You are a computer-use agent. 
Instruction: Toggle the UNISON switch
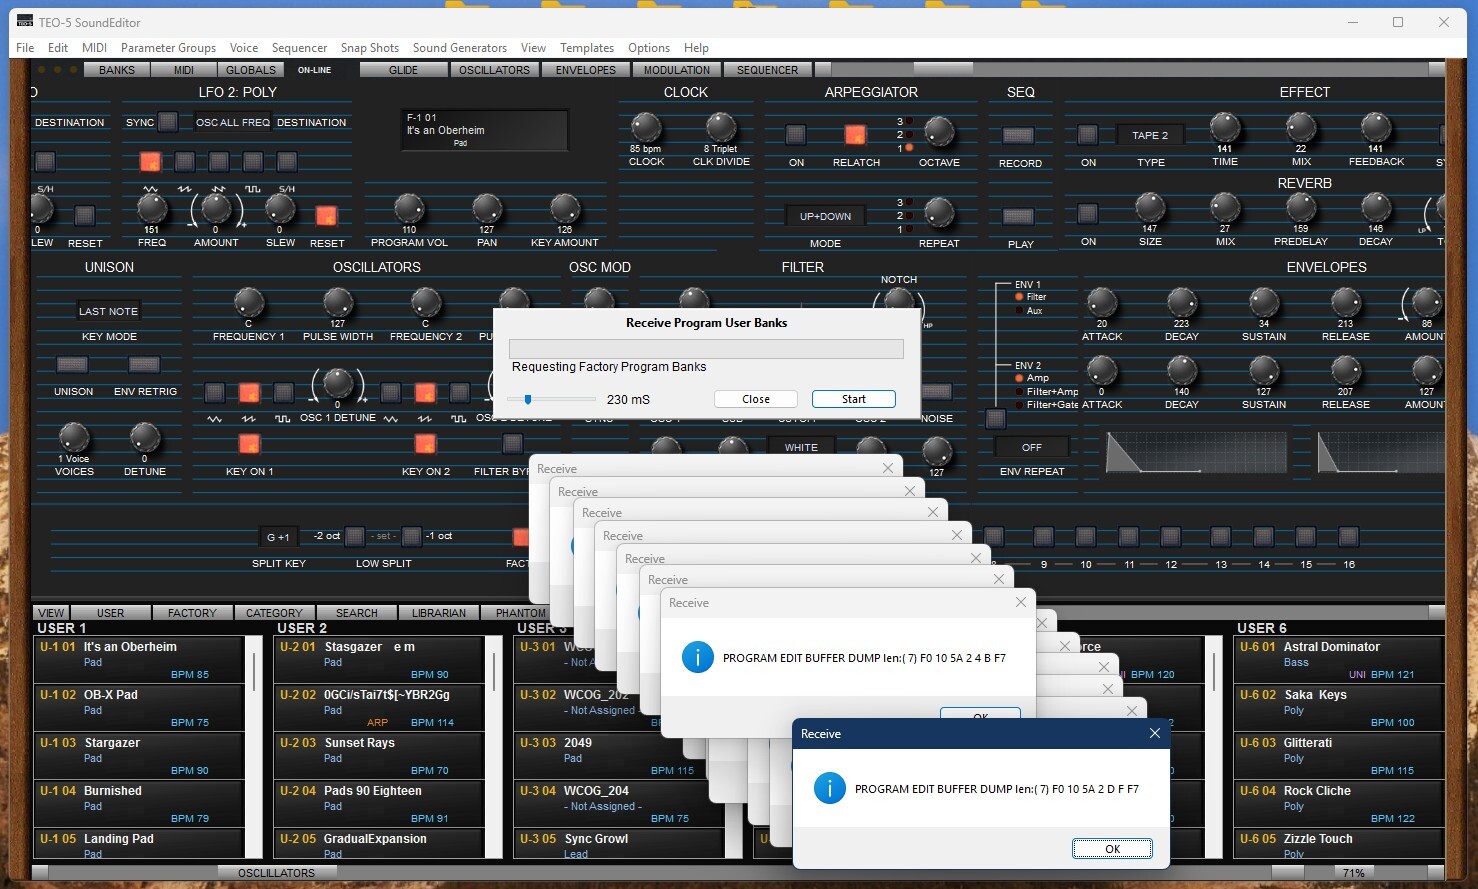(x=72, y=364)
